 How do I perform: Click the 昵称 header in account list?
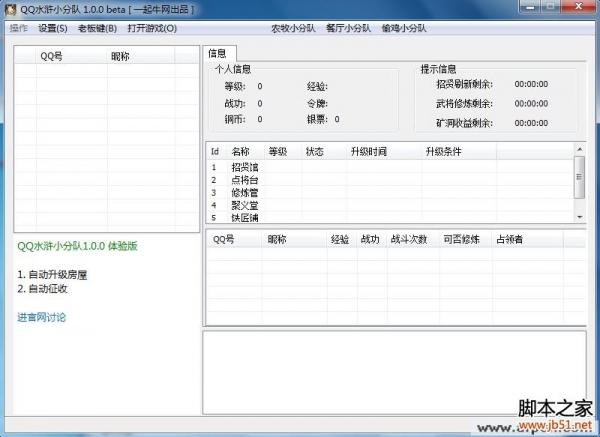tap(141, 56)
